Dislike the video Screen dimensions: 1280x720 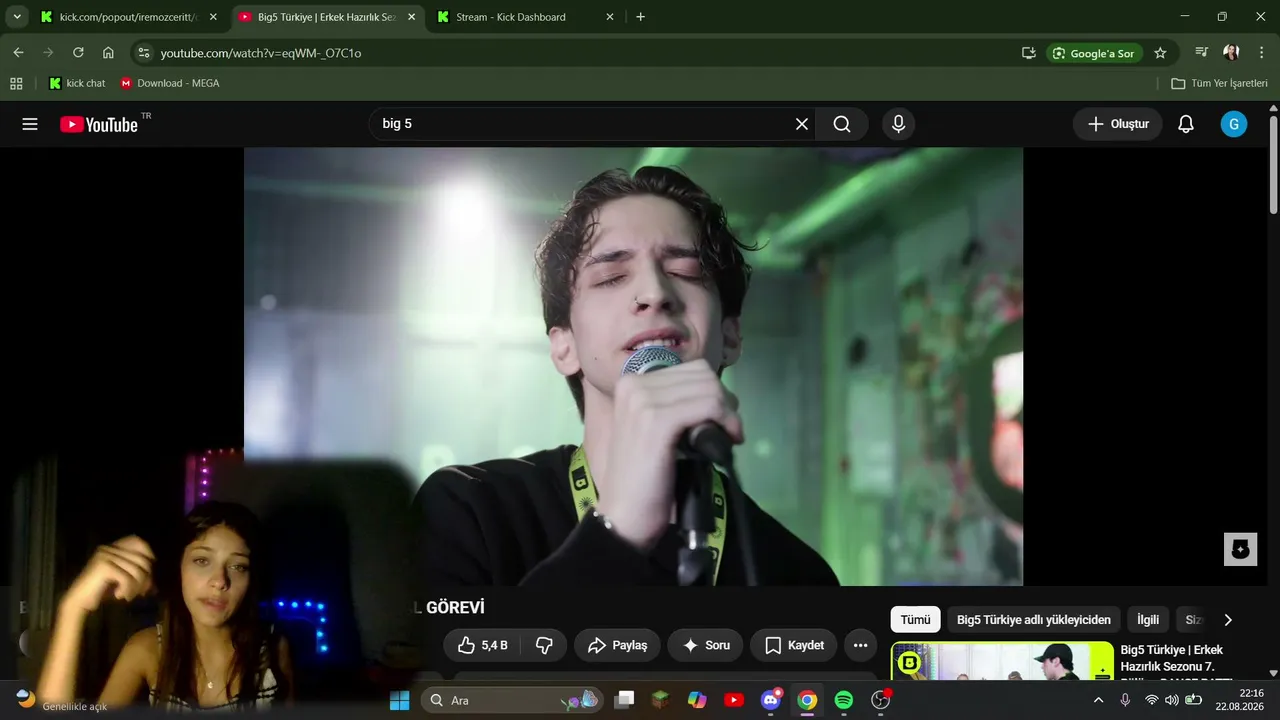click(545, 645)
